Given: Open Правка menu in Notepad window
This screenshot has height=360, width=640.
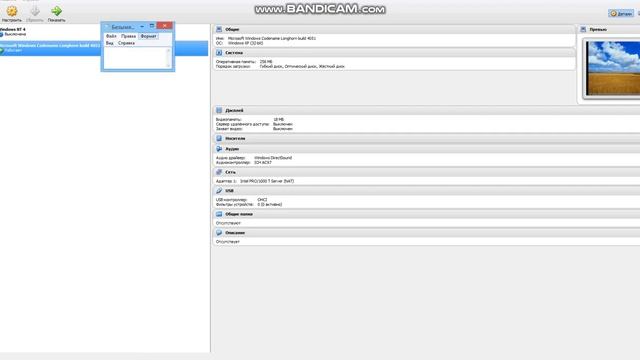Looking at the screenshot, I should [x=128, y=36].
